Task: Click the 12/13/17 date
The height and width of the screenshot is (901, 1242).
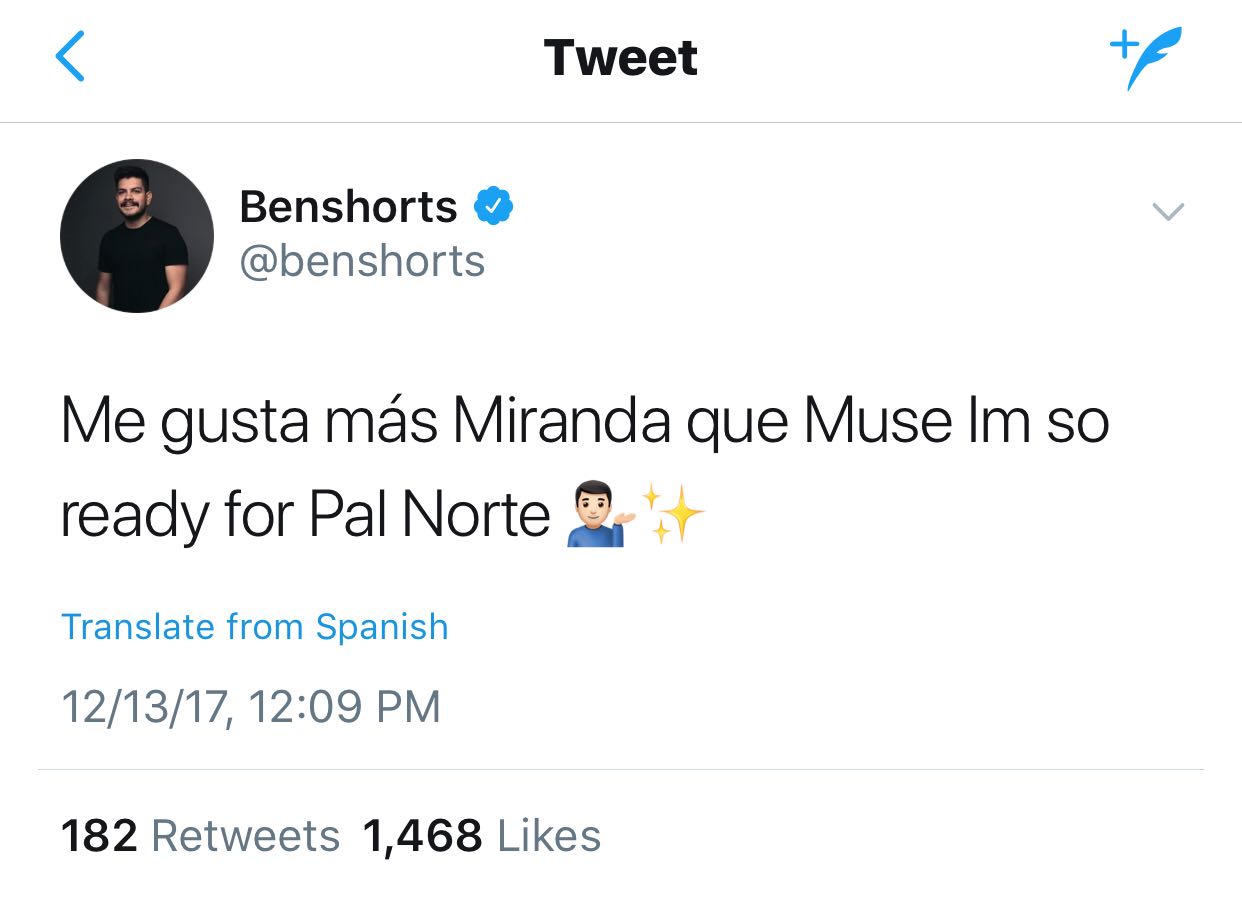Action: tap(144, 707)
